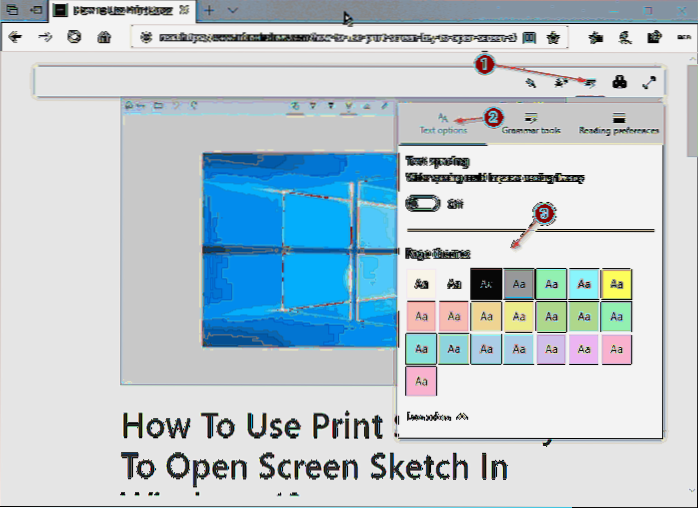Select the black page theme
The image size is (698, 508).
pos(486,284)
